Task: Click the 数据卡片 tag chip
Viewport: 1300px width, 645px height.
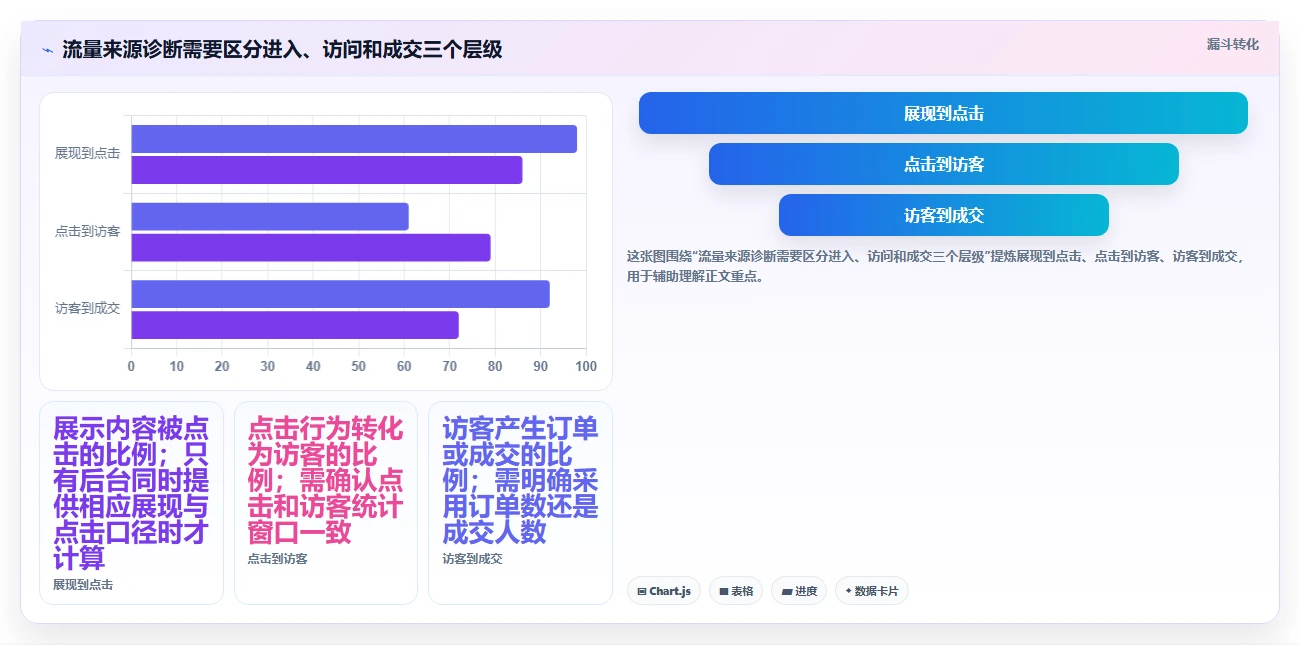Action: (872, 591)
